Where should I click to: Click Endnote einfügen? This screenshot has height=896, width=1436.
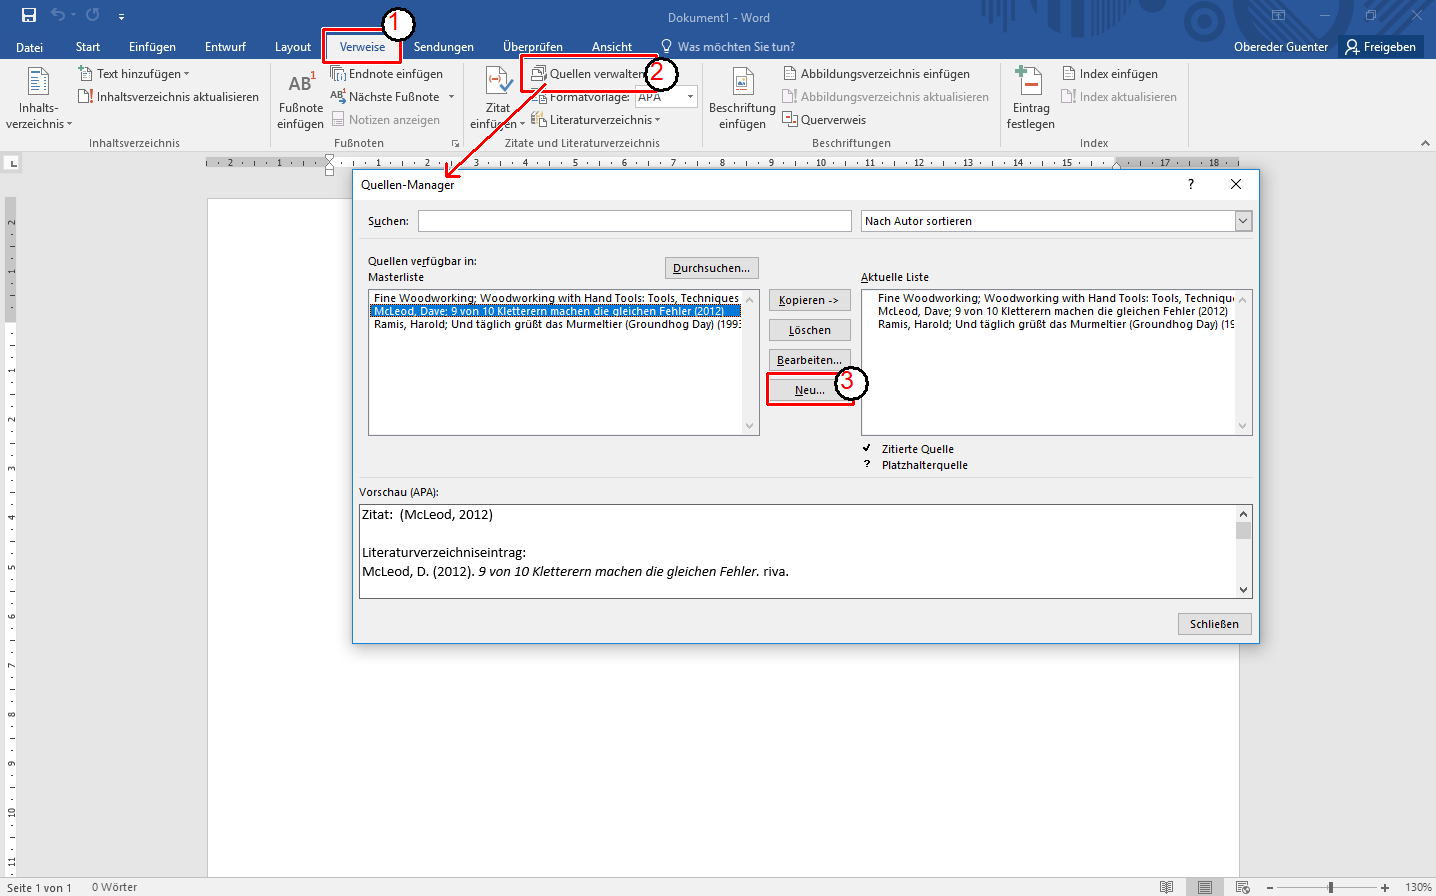point(387,74)
